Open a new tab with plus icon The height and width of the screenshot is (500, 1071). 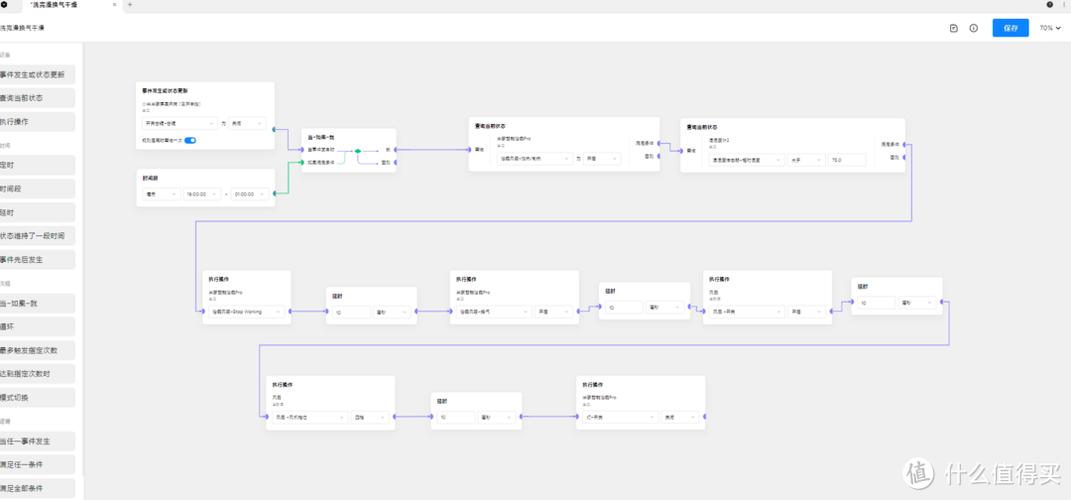coord(130,4)
